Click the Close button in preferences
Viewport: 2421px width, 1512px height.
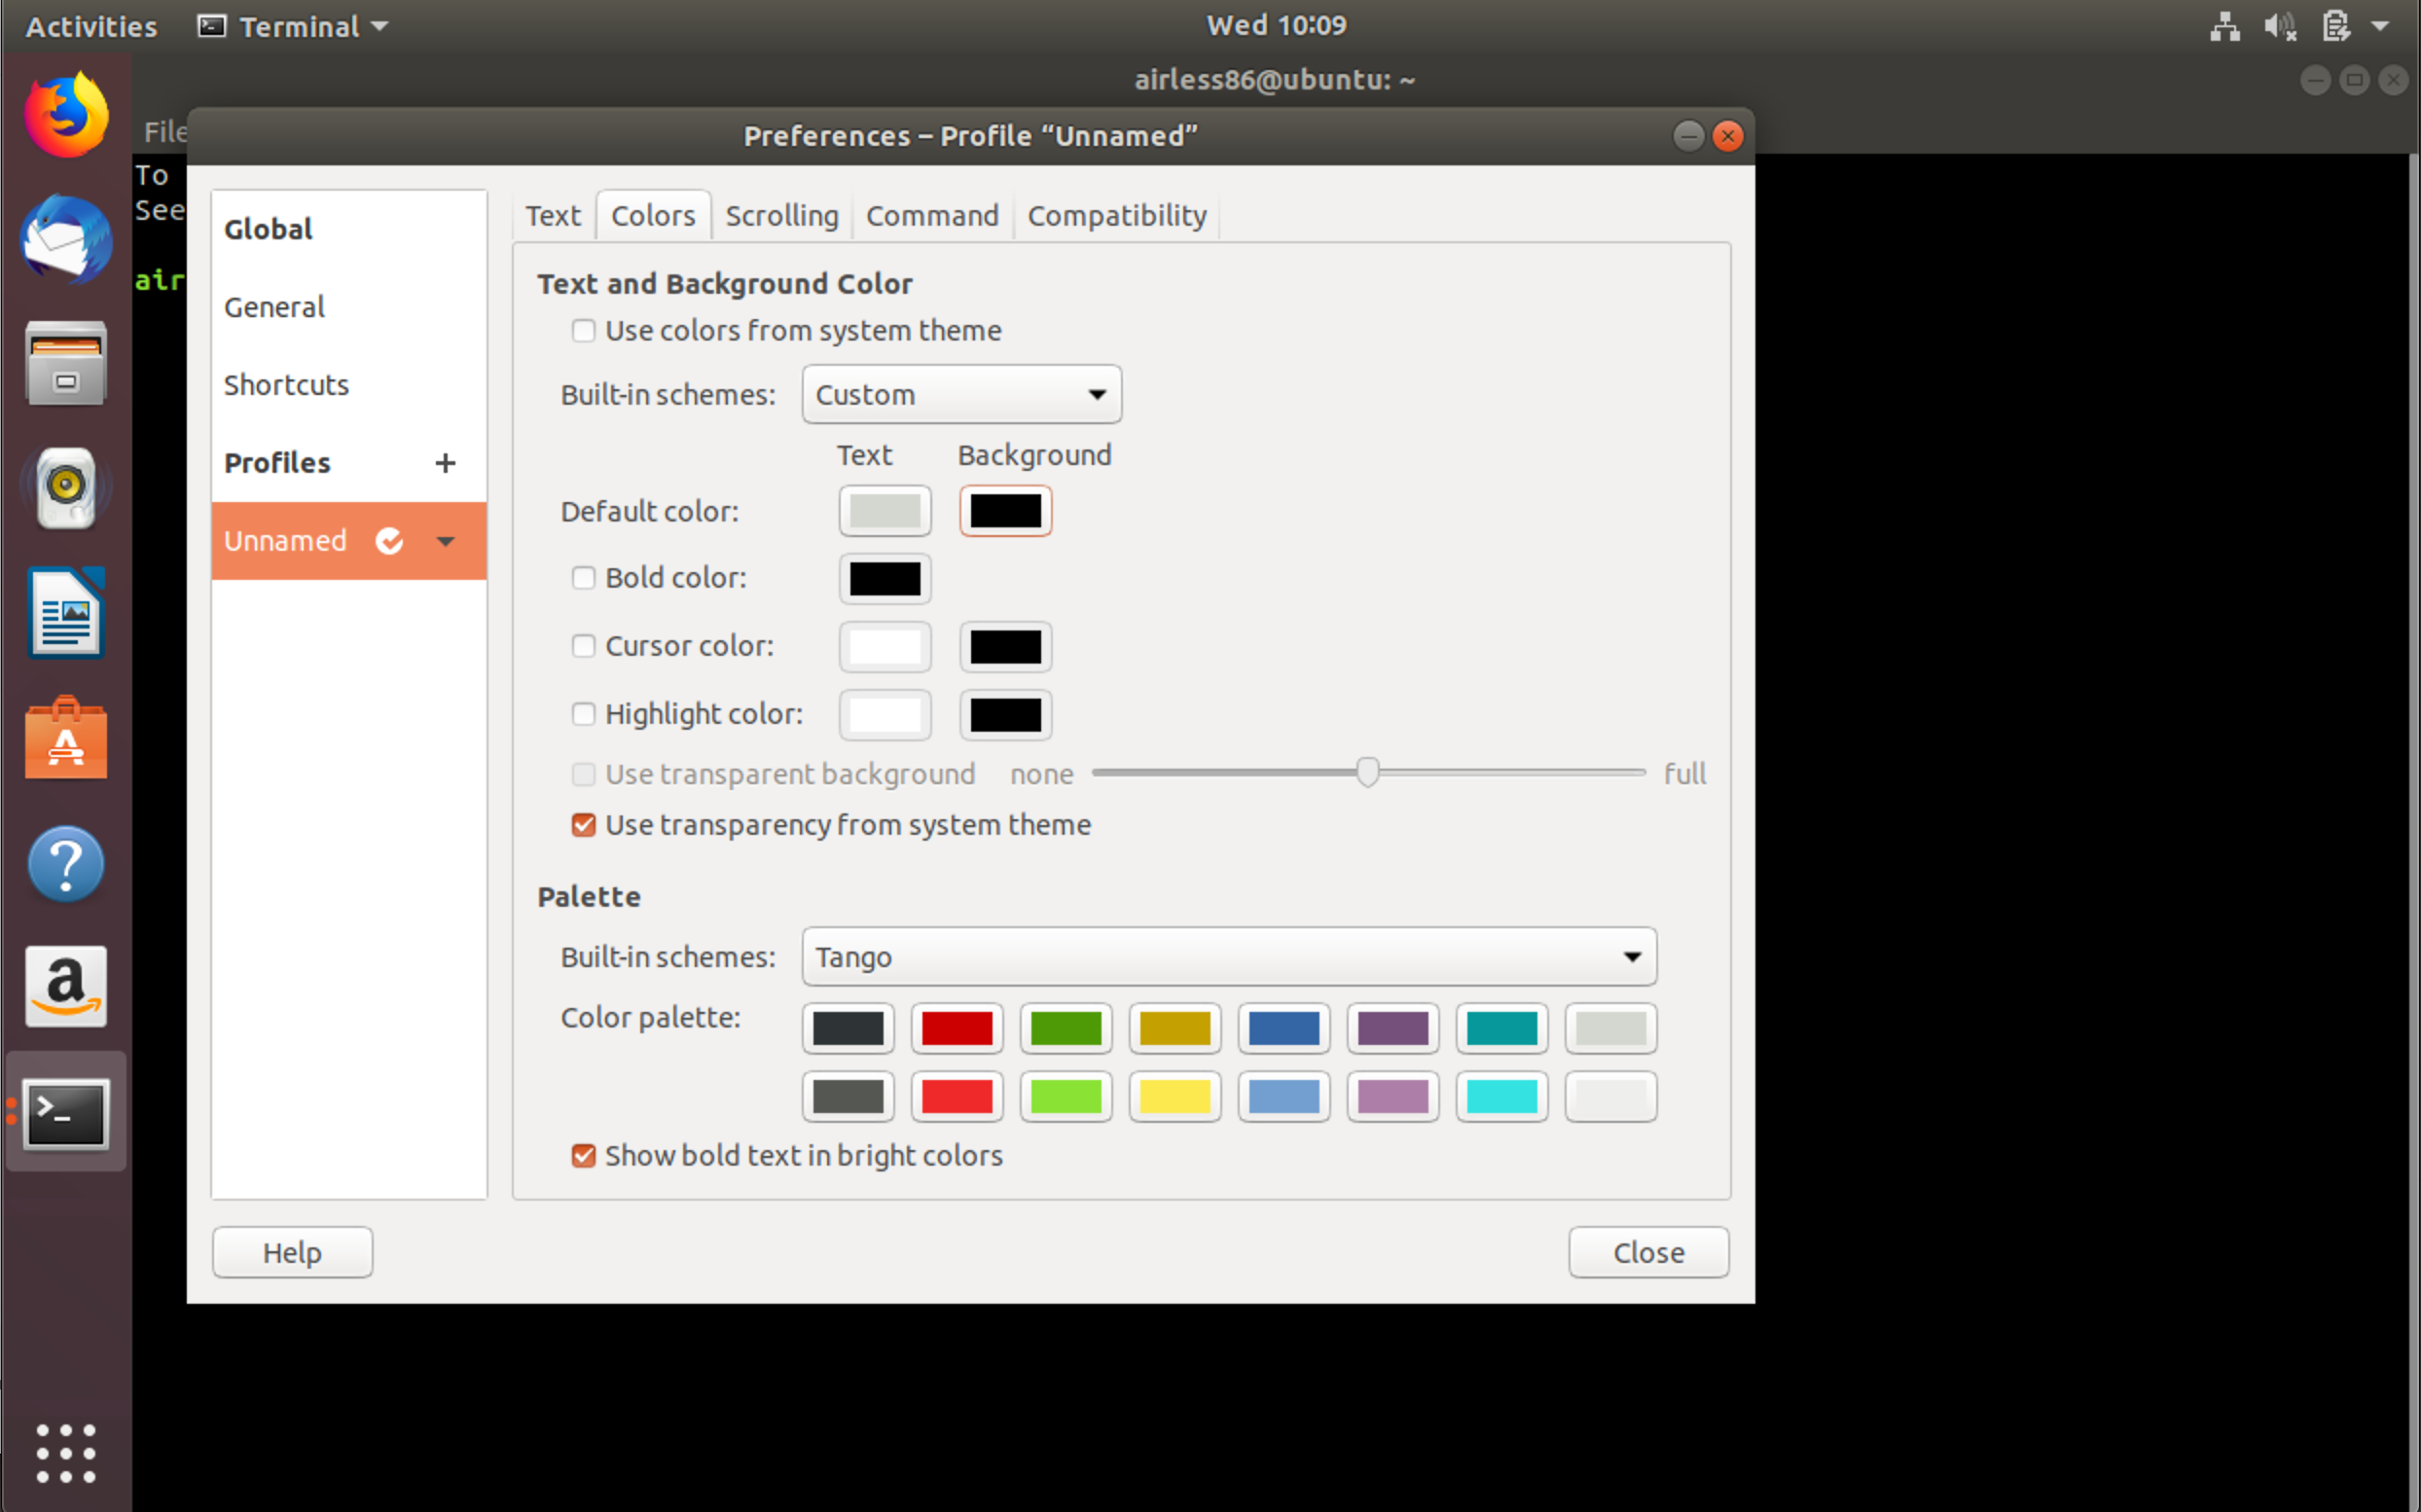click(1647, 1252)
